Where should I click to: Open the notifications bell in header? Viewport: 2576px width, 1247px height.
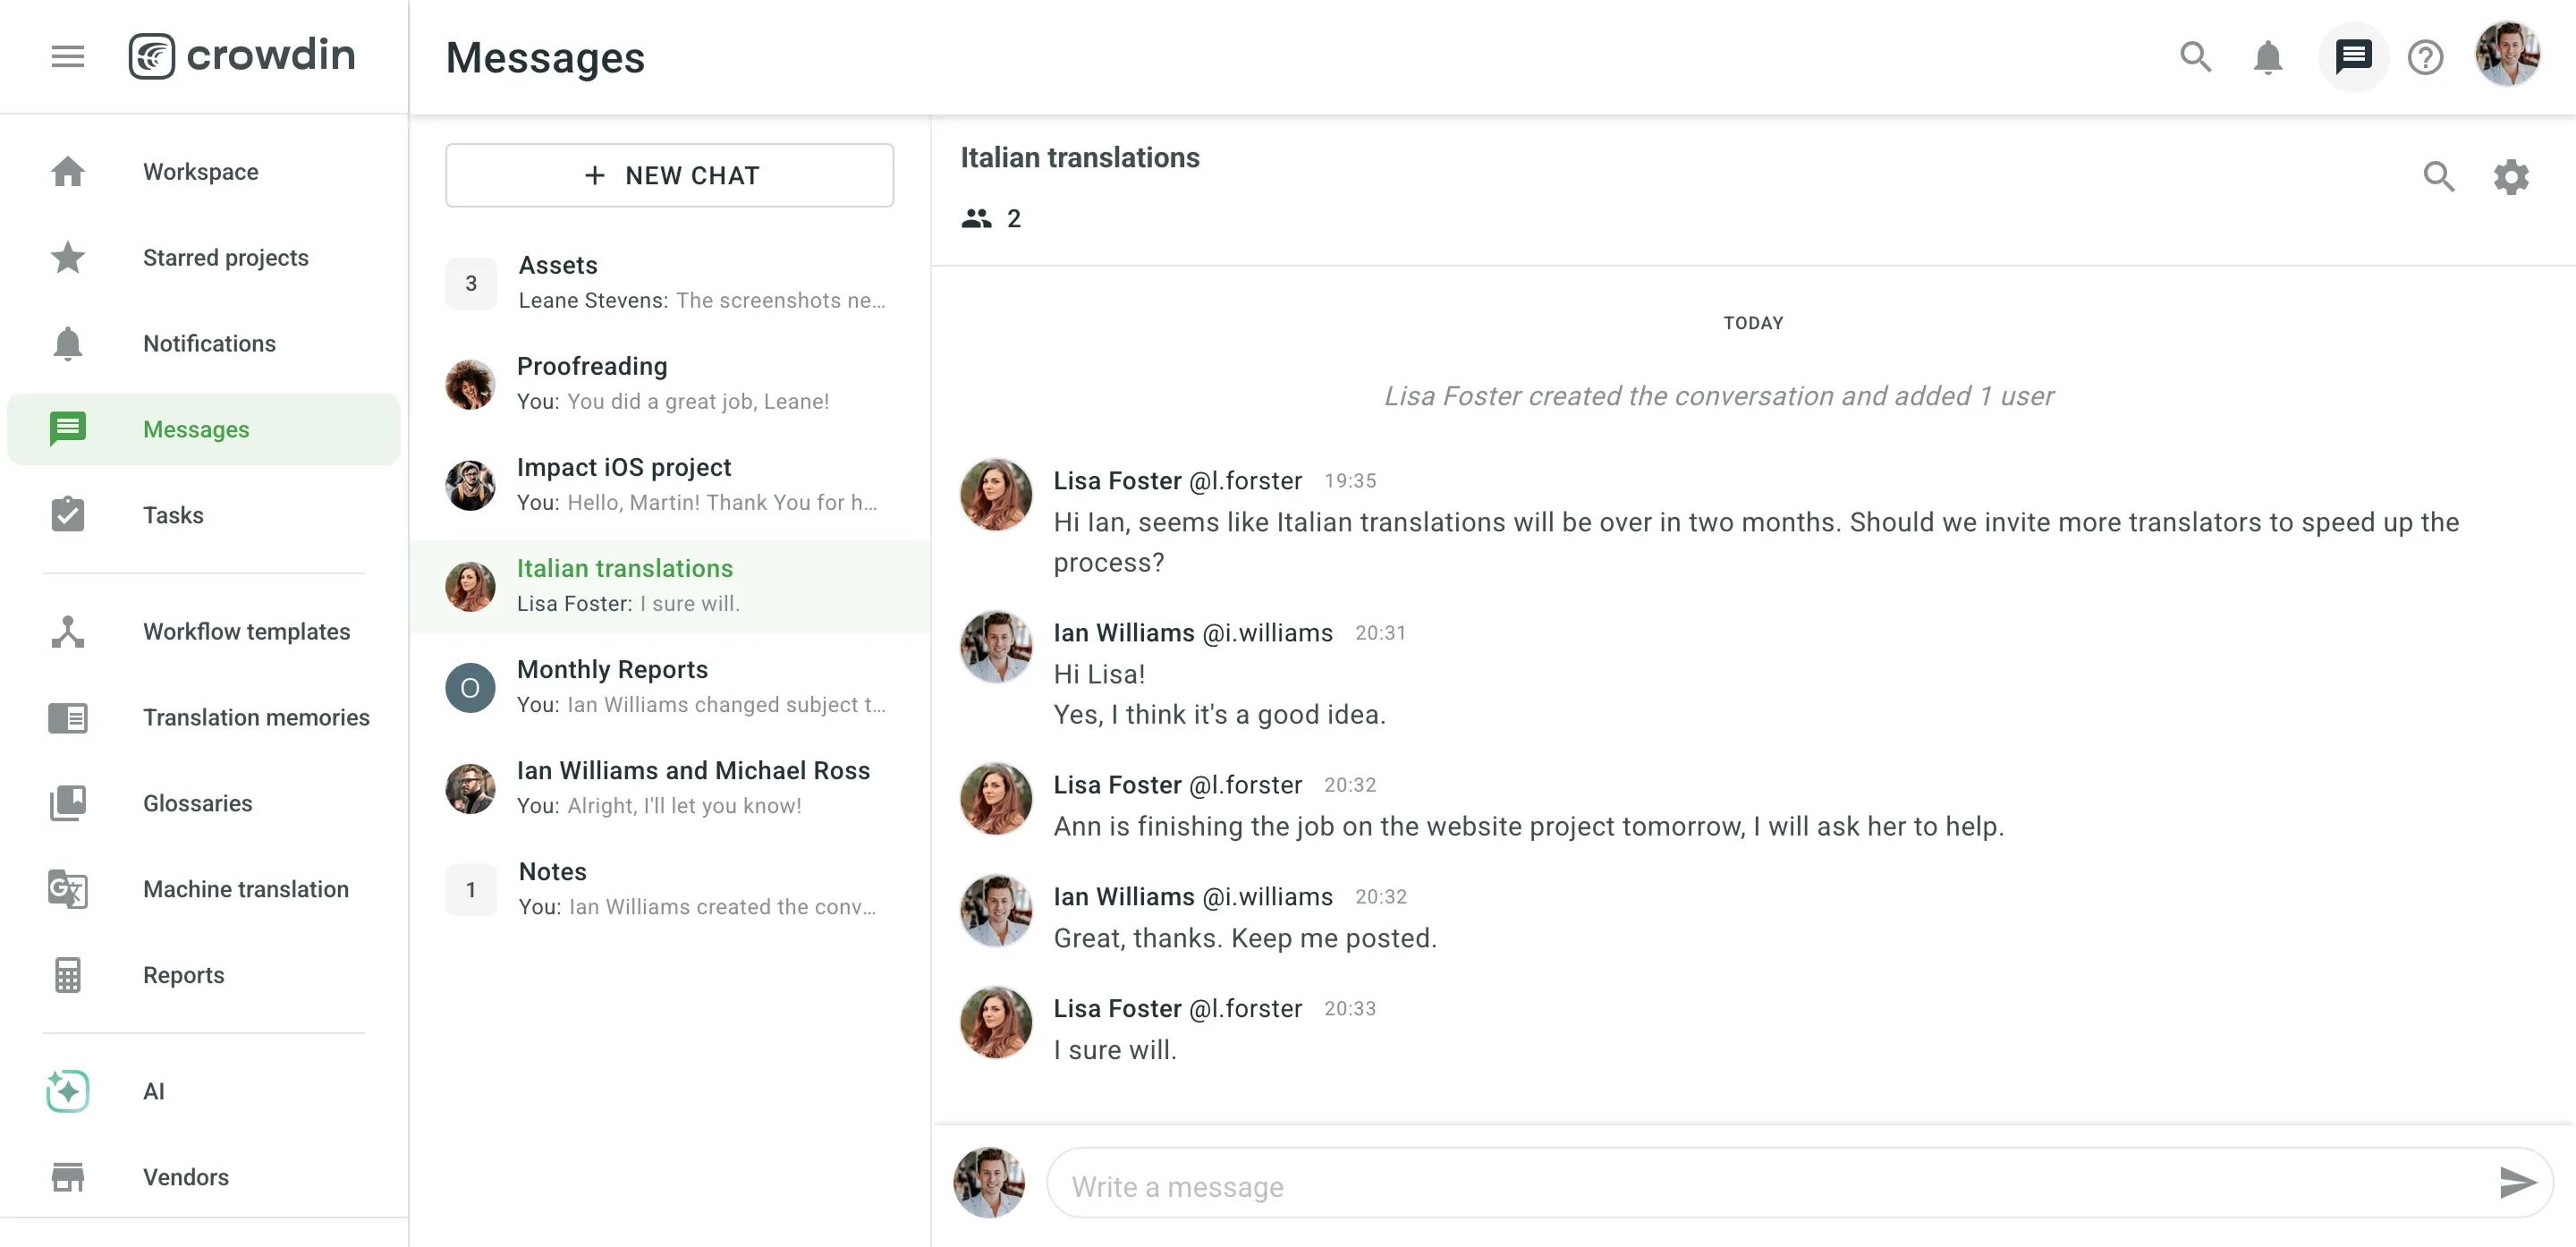click(x=2267, y=57)
